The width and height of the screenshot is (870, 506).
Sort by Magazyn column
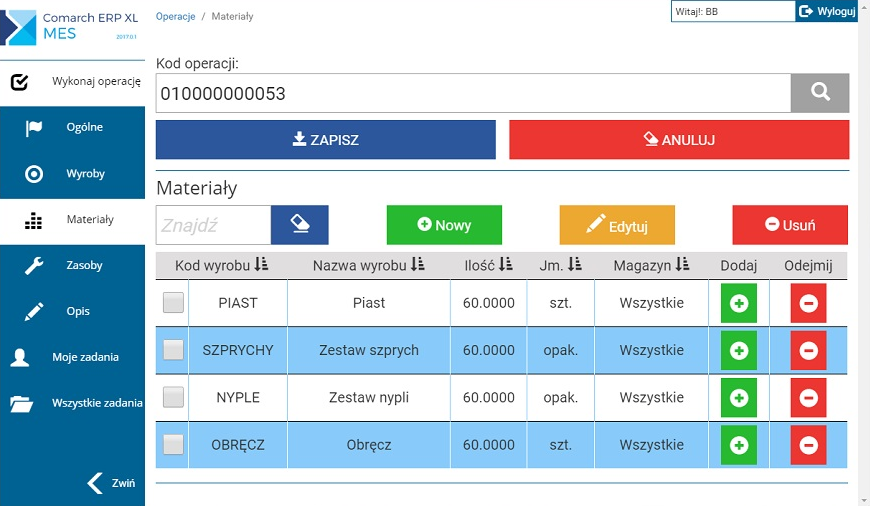coord(651,265)
